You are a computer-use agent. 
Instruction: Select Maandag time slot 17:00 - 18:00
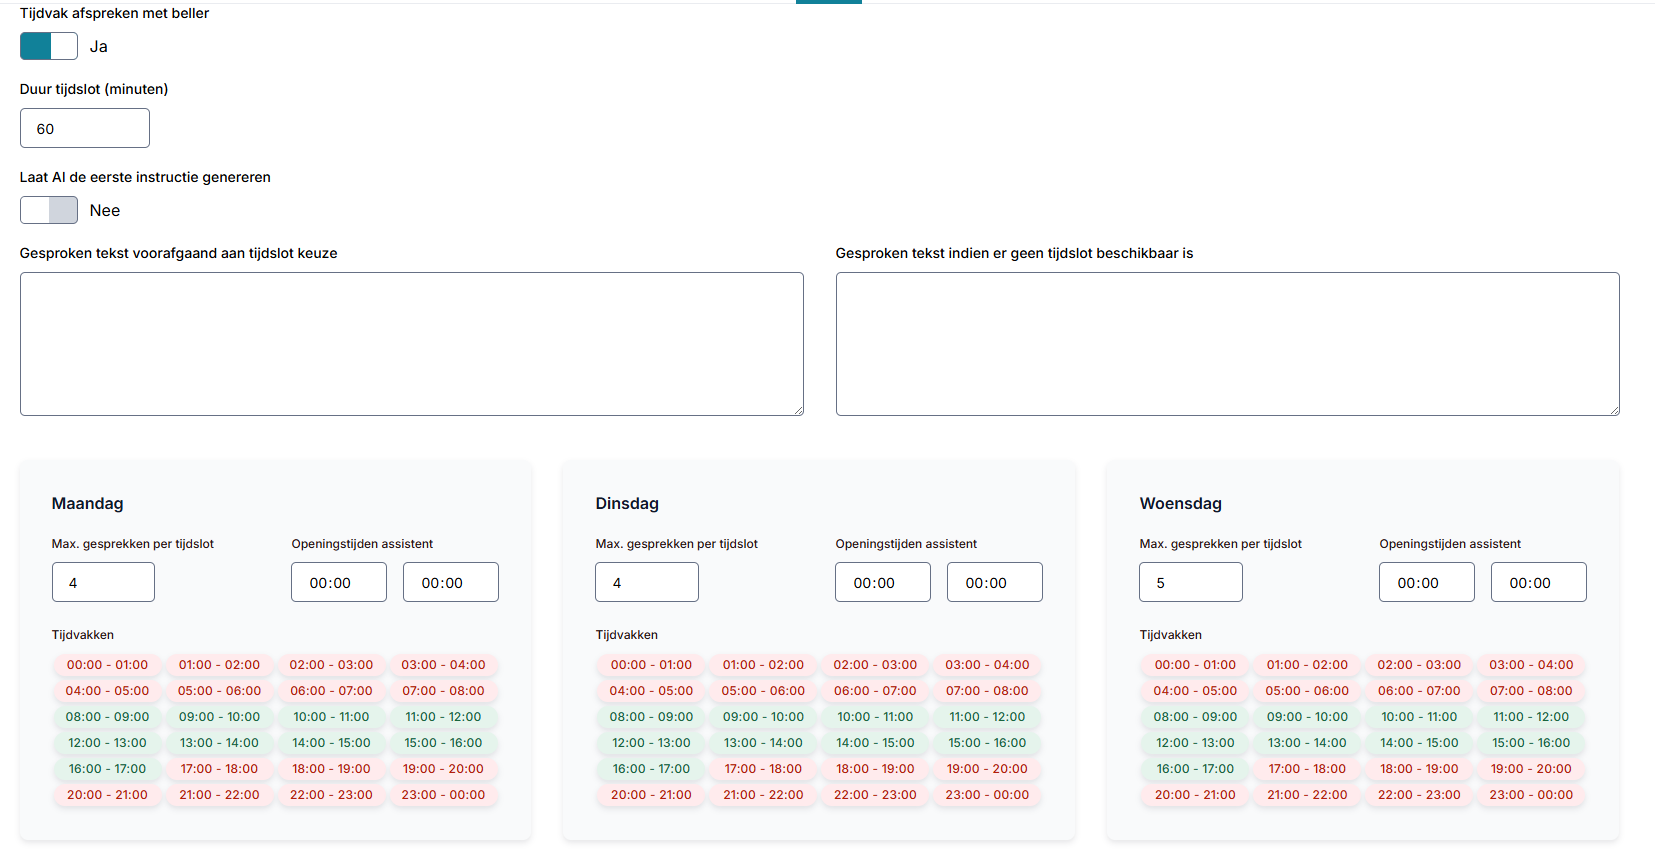coord(219,769)
